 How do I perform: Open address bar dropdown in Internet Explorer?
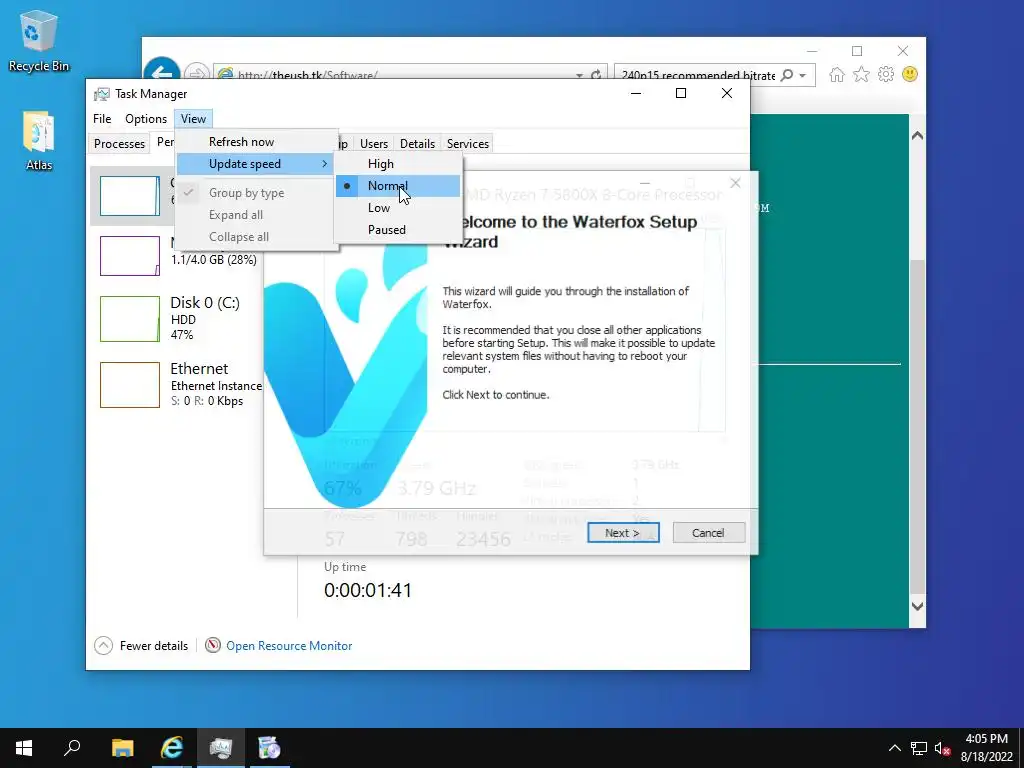[x=579, y=76]
